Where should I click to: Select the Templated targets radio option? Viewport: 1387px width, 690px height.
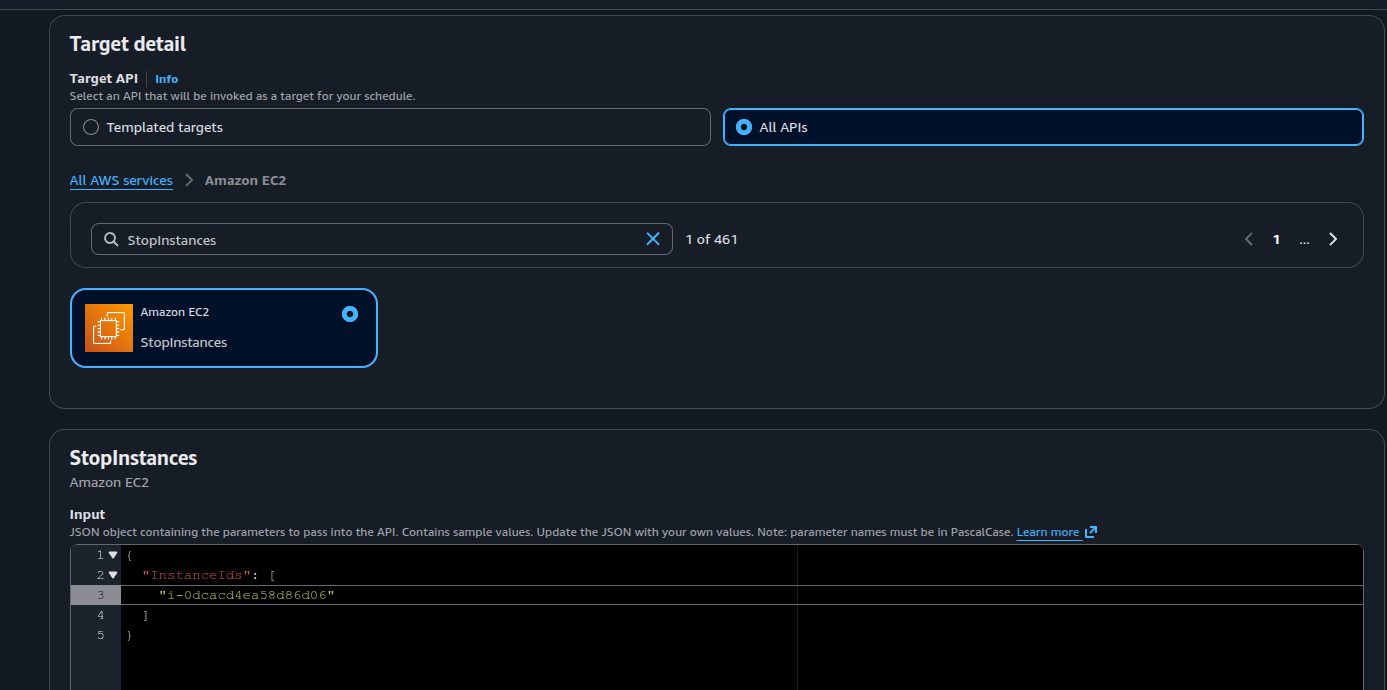pos(91,127)
